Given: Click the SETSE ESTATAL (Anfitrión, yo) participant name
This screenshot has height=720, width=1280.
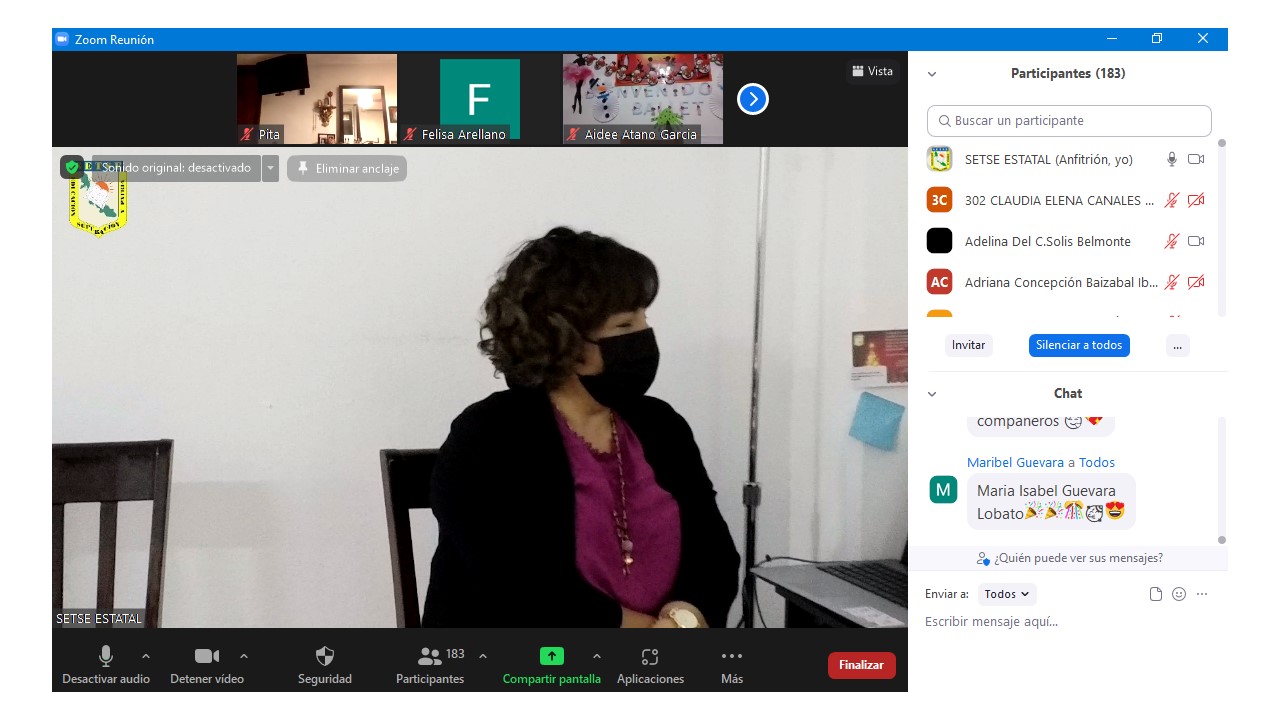Looking at the screenshot, I should click(1049, 159).
